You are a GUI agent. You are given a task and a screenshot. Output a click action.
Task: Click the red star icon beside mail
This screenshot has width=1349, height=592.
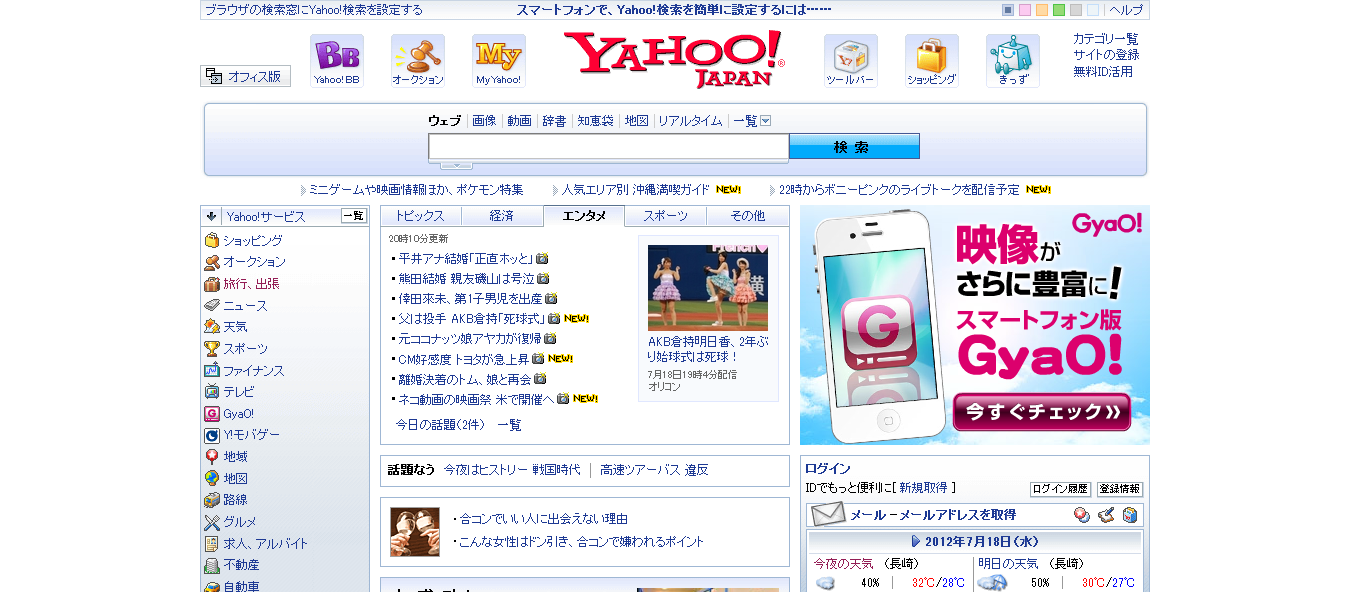coord(1082,515)
